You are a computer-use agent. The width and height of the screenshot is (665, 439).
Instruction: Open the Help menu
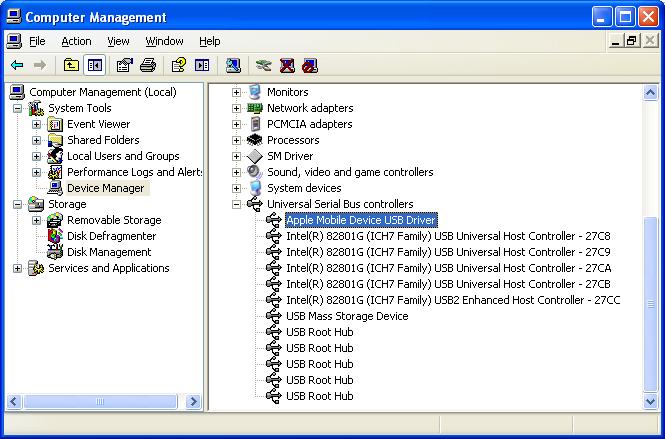tap(210, 41)
